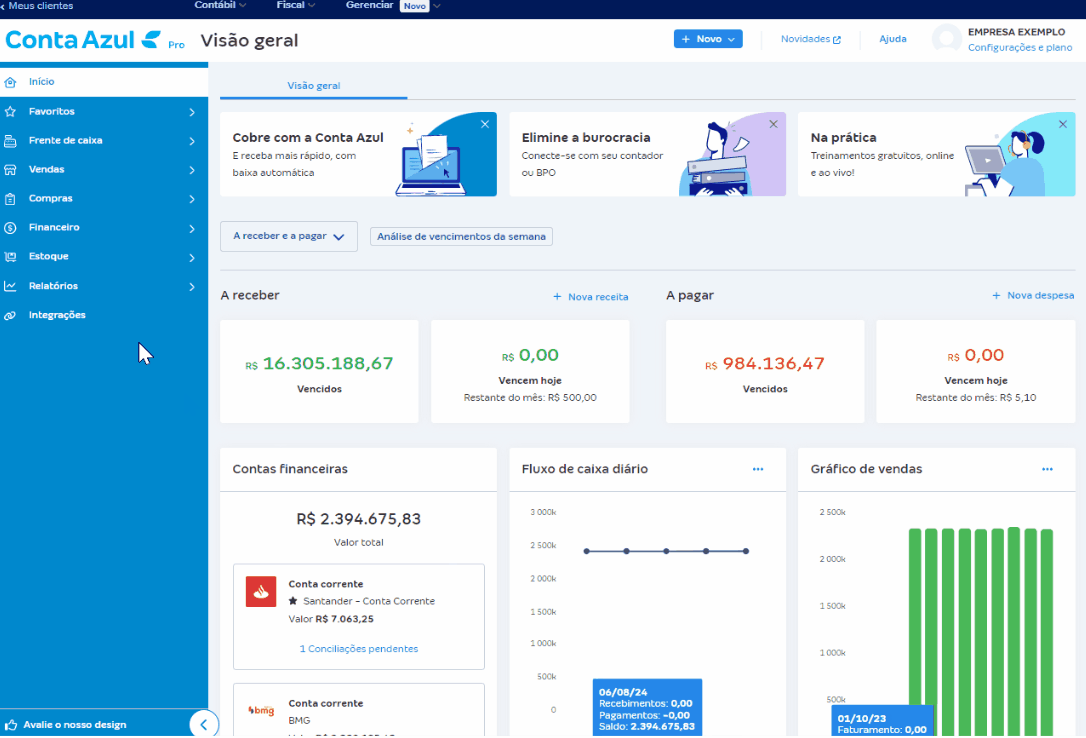Expand the Frente de caixa submenu chevron
This screenshot has width=1086, height=738.
pos(192,141)
